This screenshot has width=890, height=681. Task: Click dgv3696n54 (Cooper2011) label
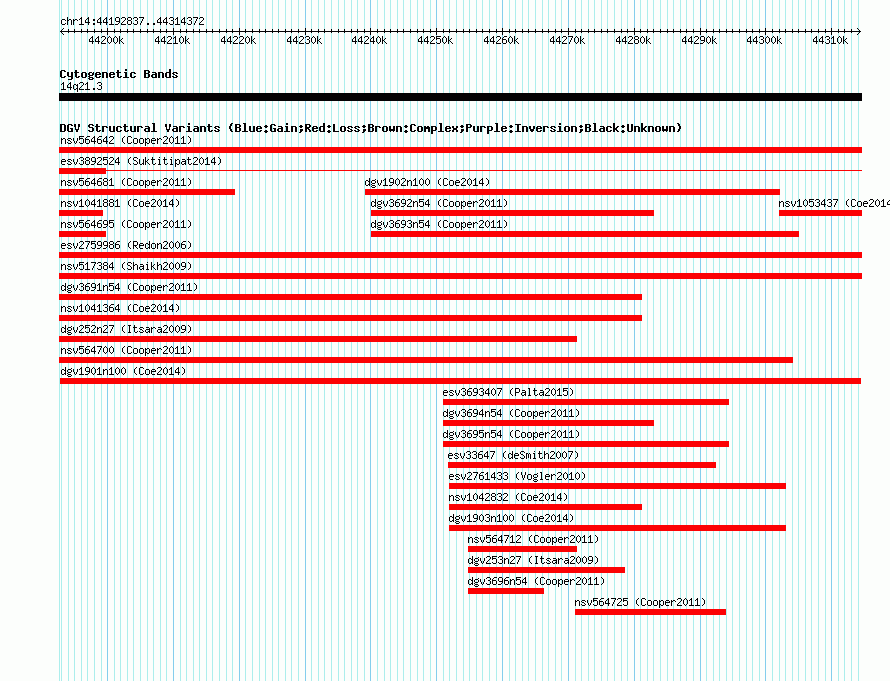click(536, 581)
